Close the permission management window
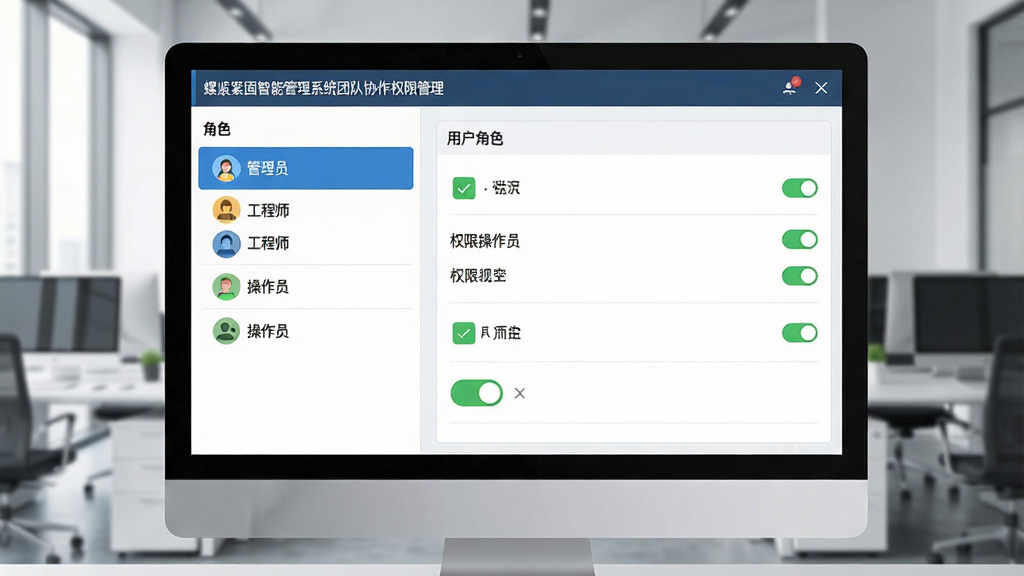 point(821,88)
